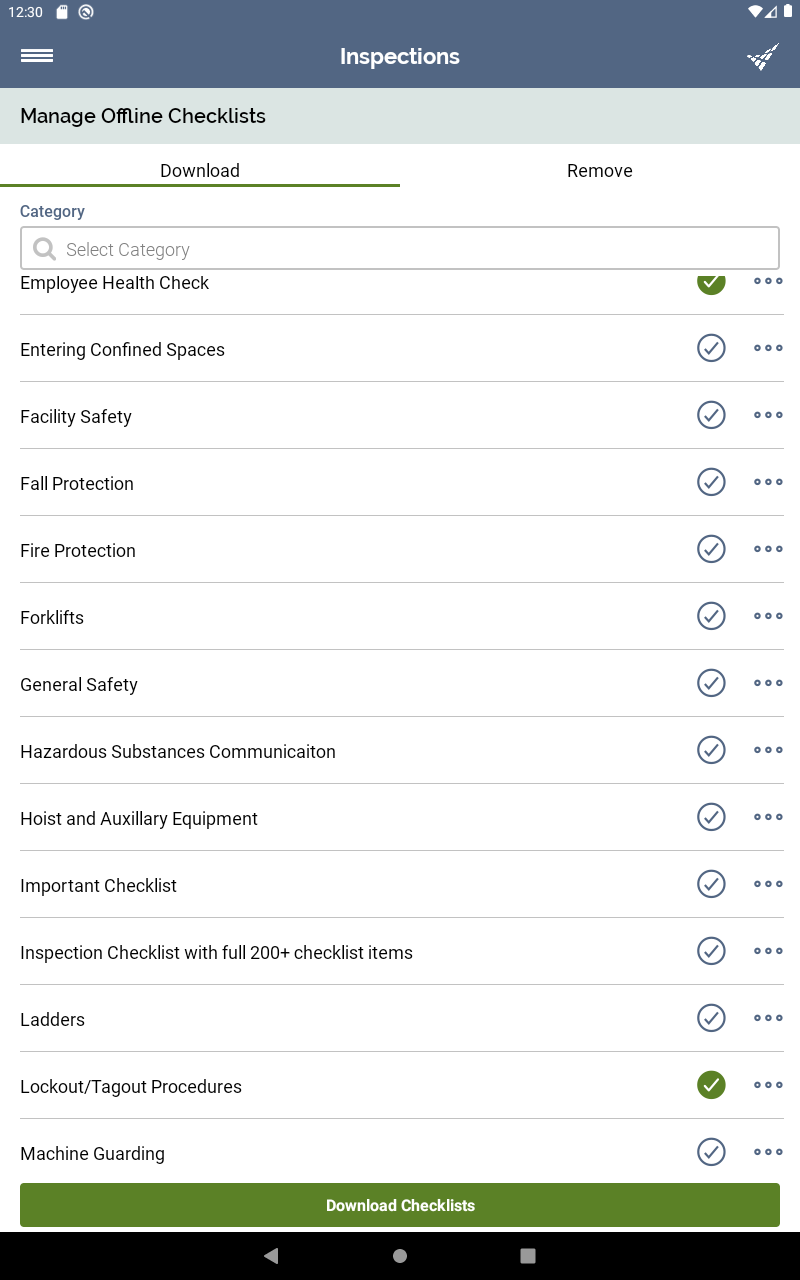Open more options for Entering Confined Spaces
The width and height of the screenshot is (800, 1280).
click(768, 348)
